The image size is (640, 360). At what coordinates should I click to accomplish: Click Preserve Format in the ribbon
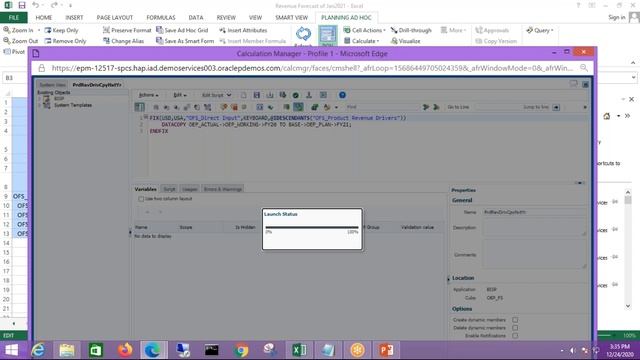(x=127, y=30)
